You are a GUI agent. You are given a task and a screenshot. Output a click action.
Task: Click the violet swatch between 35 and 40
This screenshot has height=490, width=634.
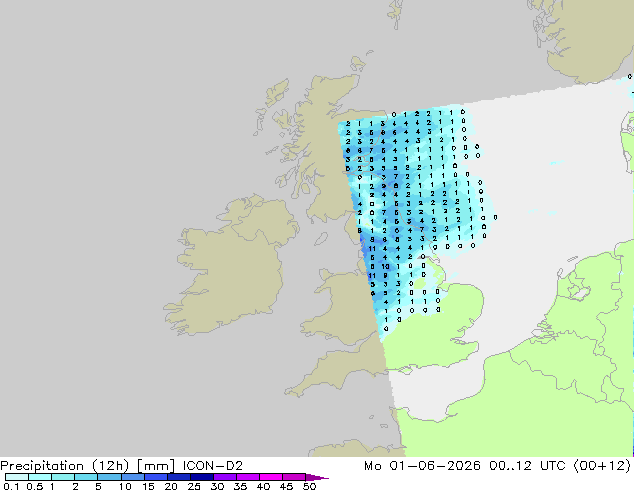[247, 477]
